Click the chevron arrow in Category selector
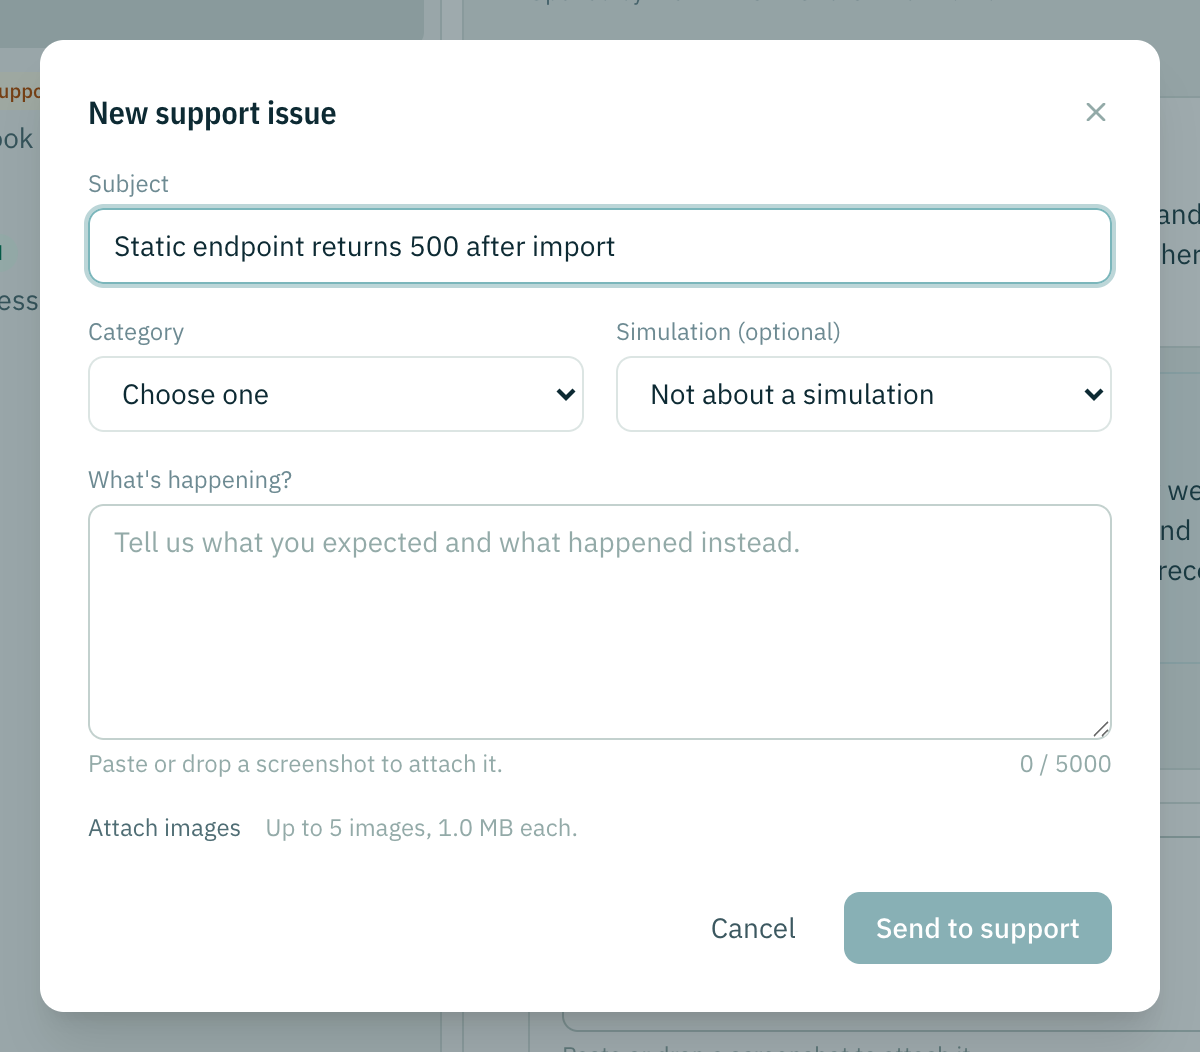1200x1052 pixels. 565,394
